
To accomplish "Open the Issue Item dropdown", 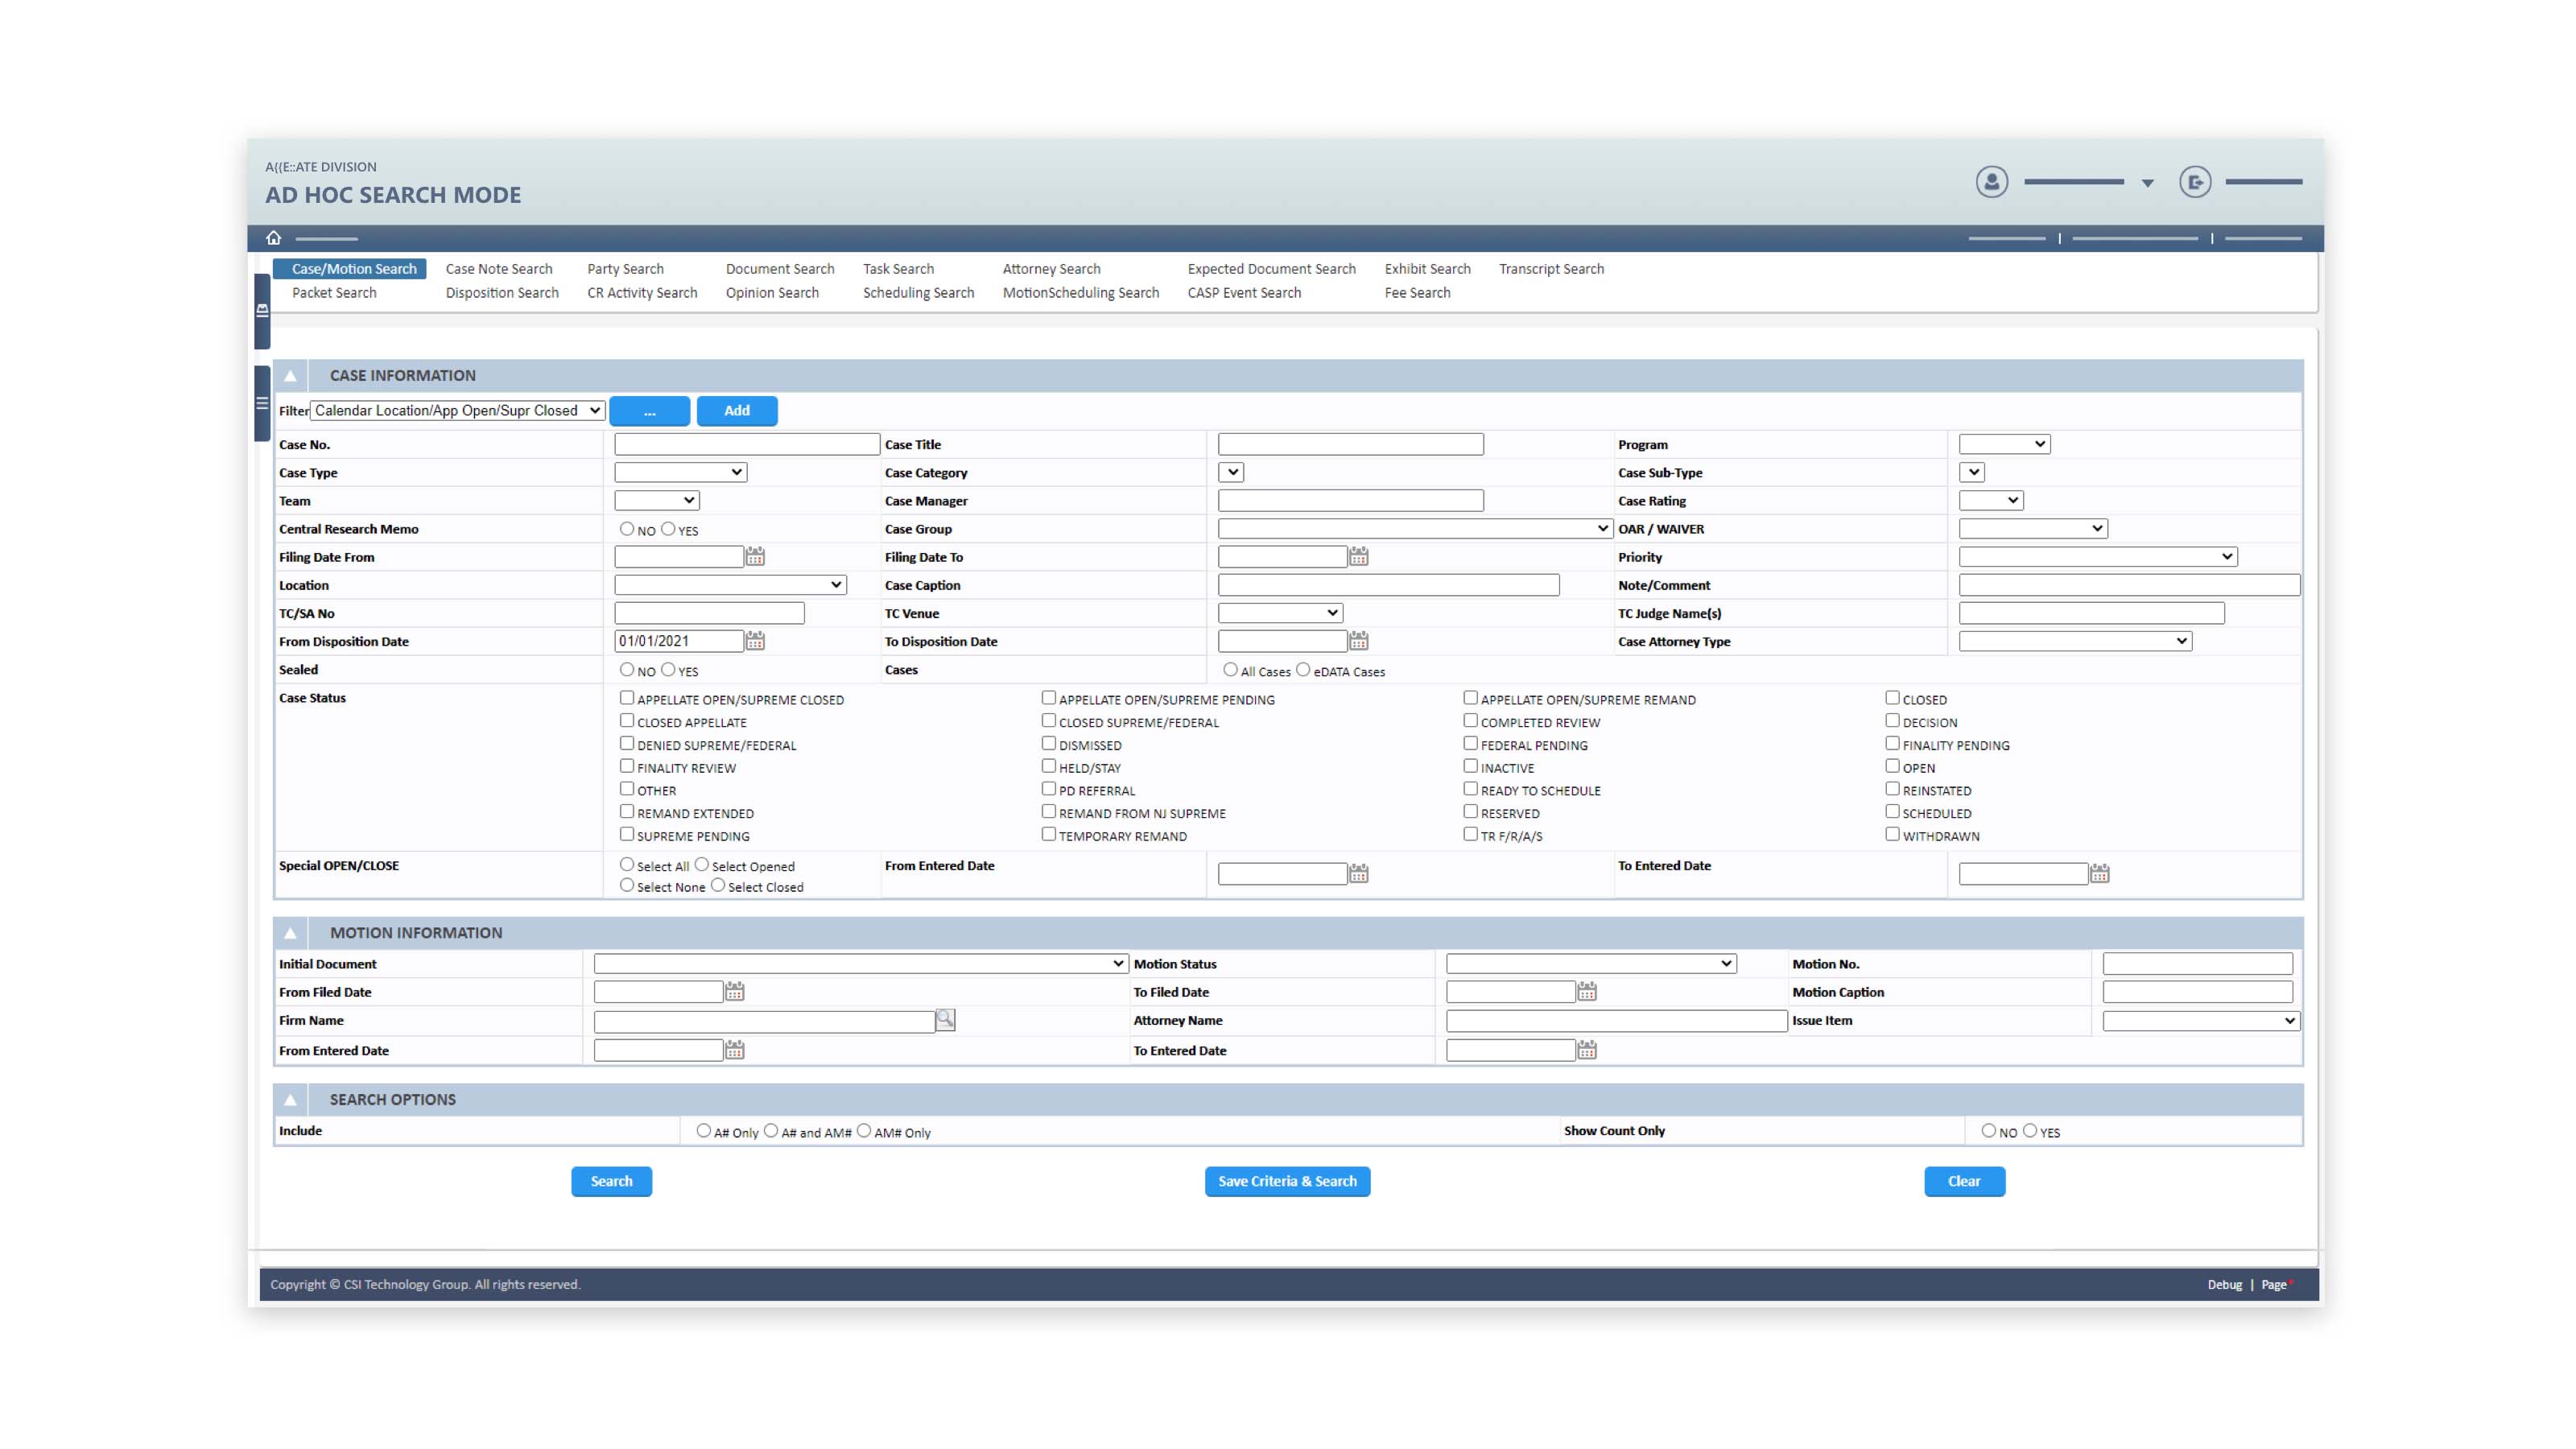I will 2200,1021.
